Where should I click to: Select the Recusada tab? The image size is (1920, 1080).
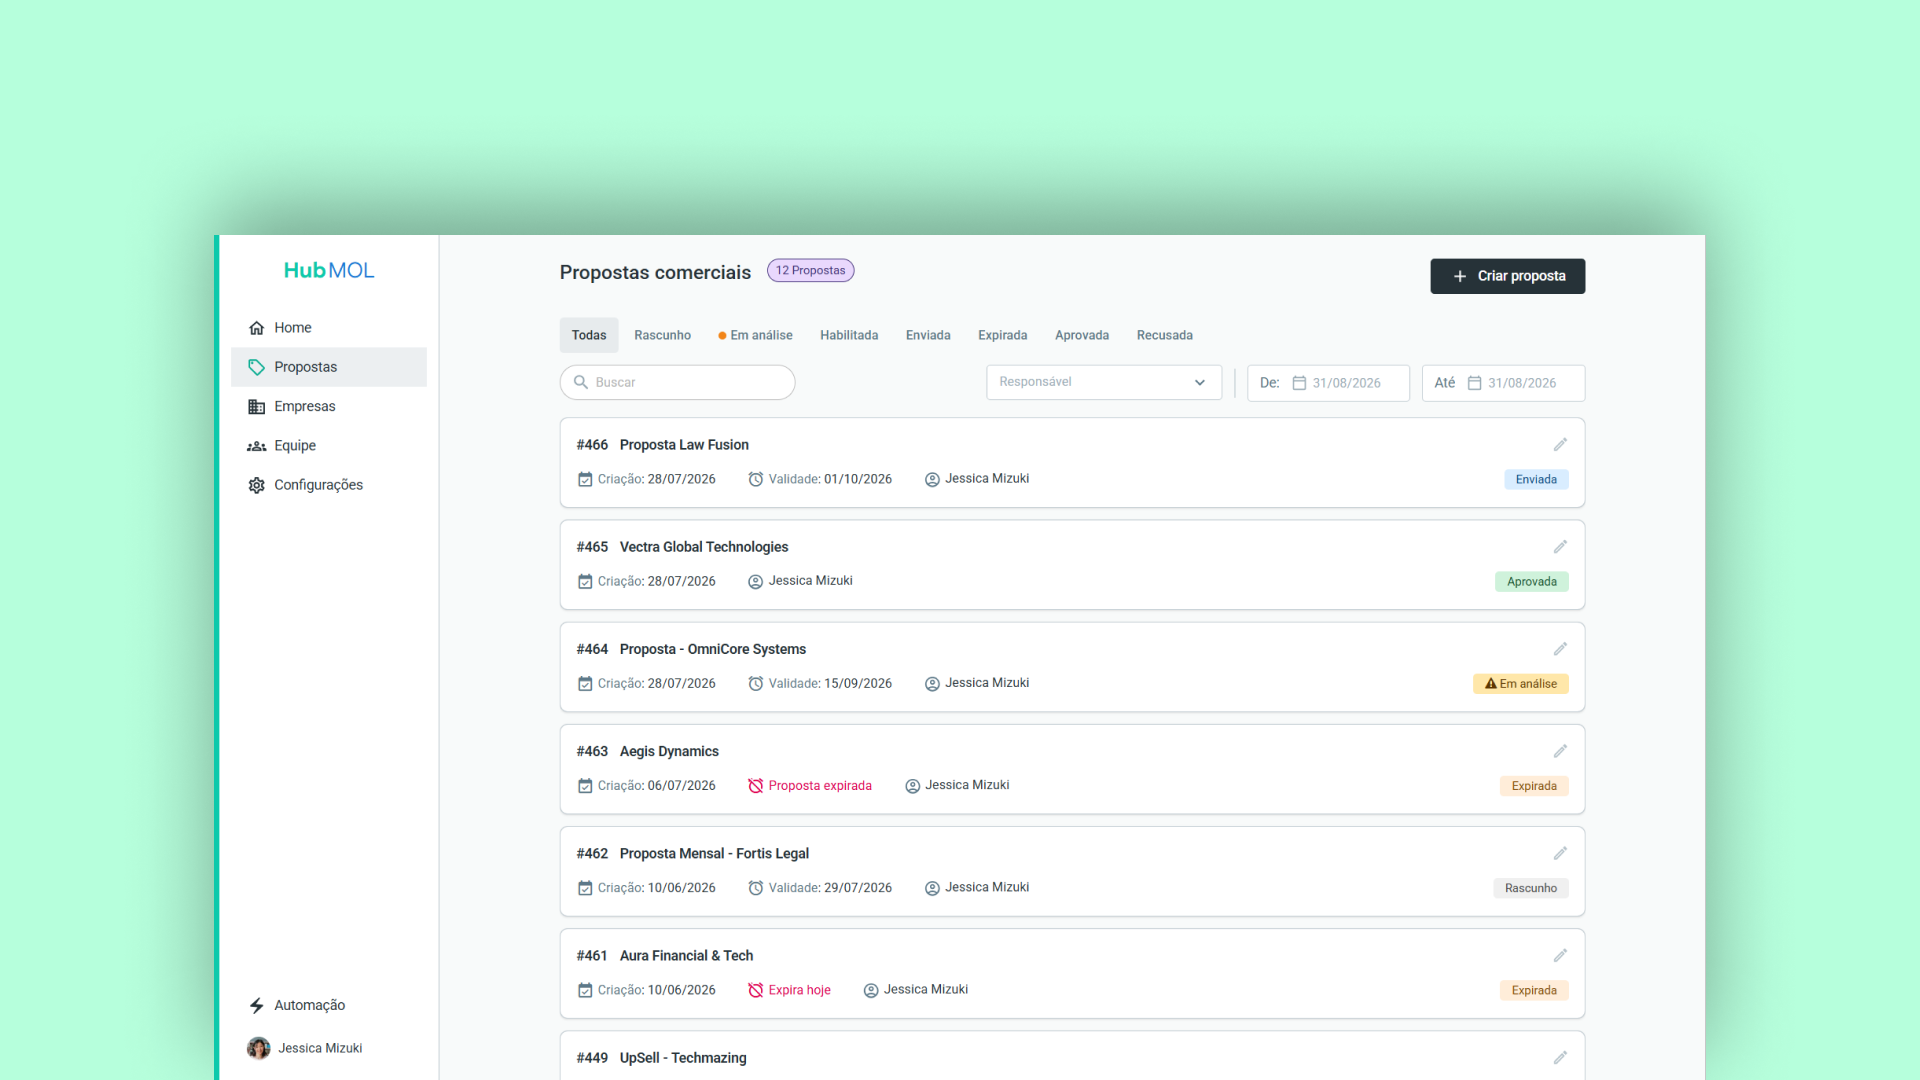[x=1164, y=335]
